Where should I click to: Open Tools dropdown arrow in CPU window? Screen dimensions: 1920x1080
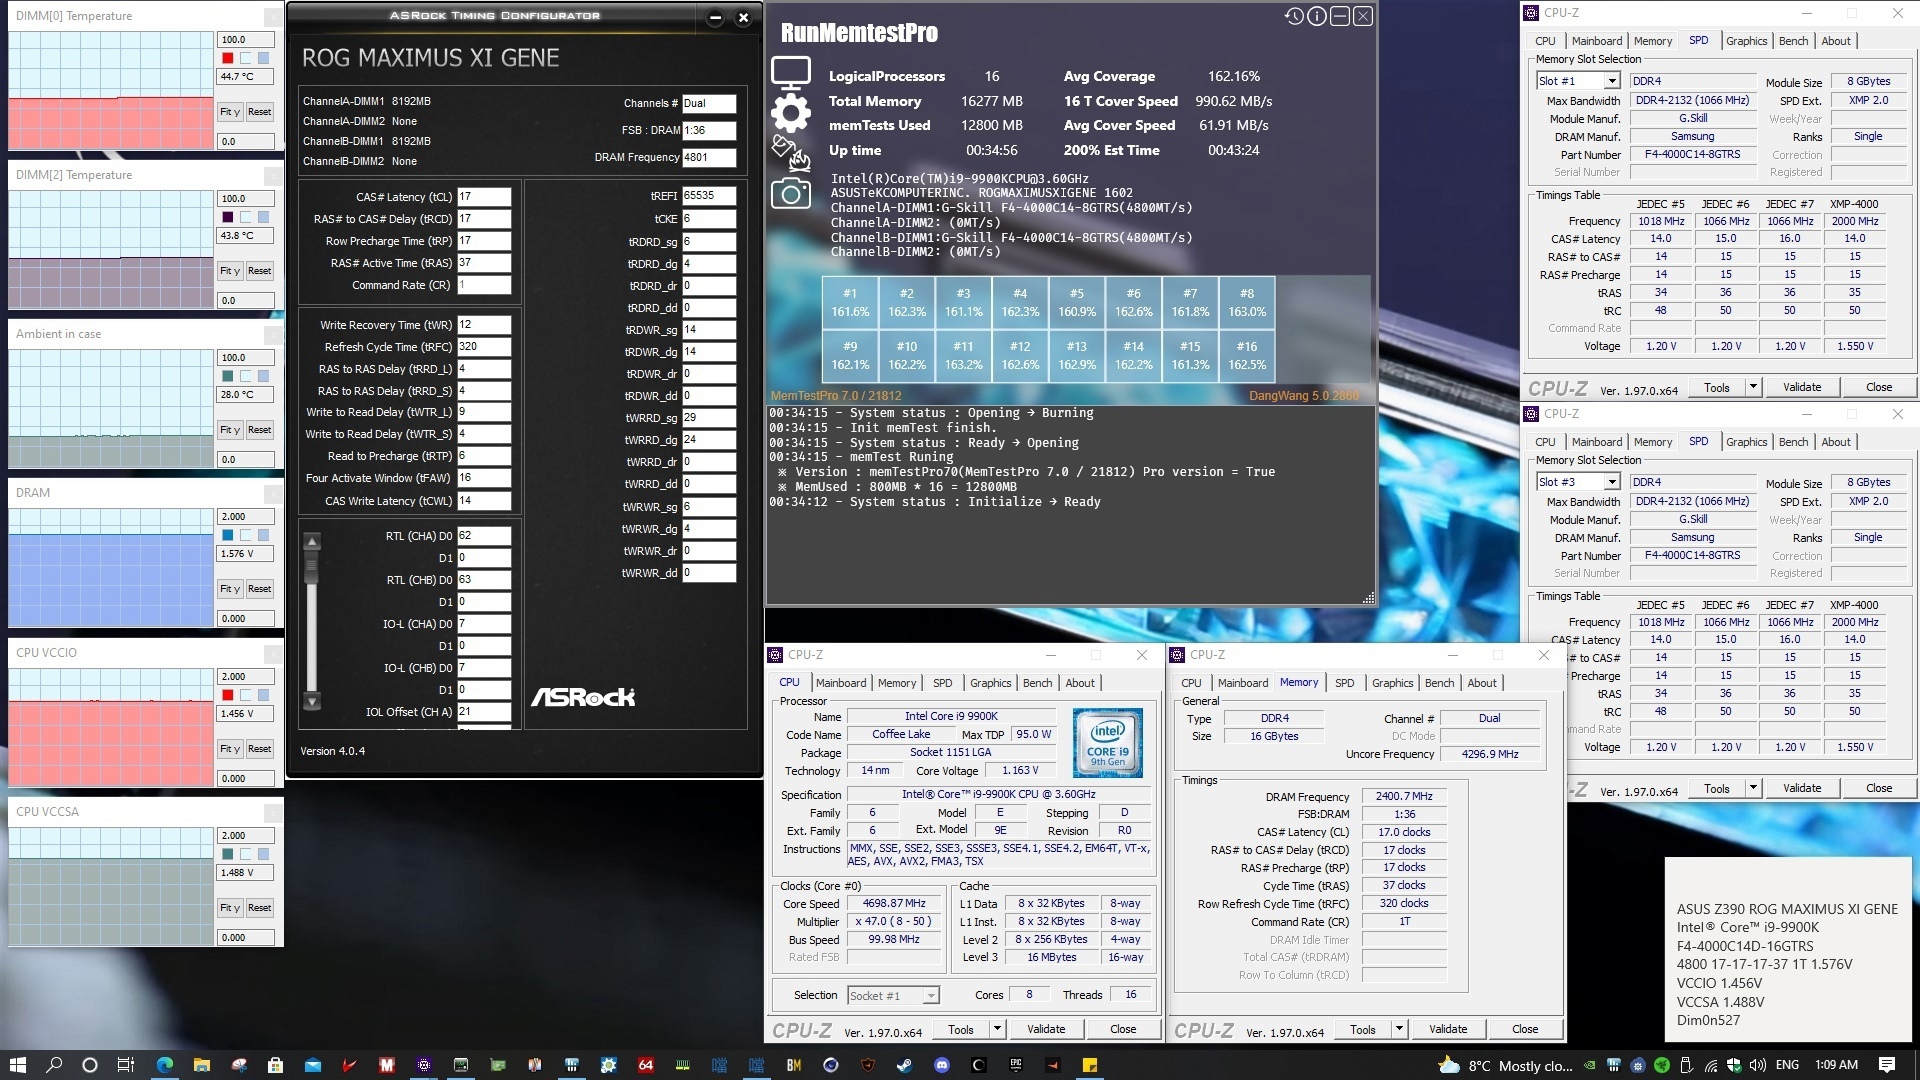997,1029
